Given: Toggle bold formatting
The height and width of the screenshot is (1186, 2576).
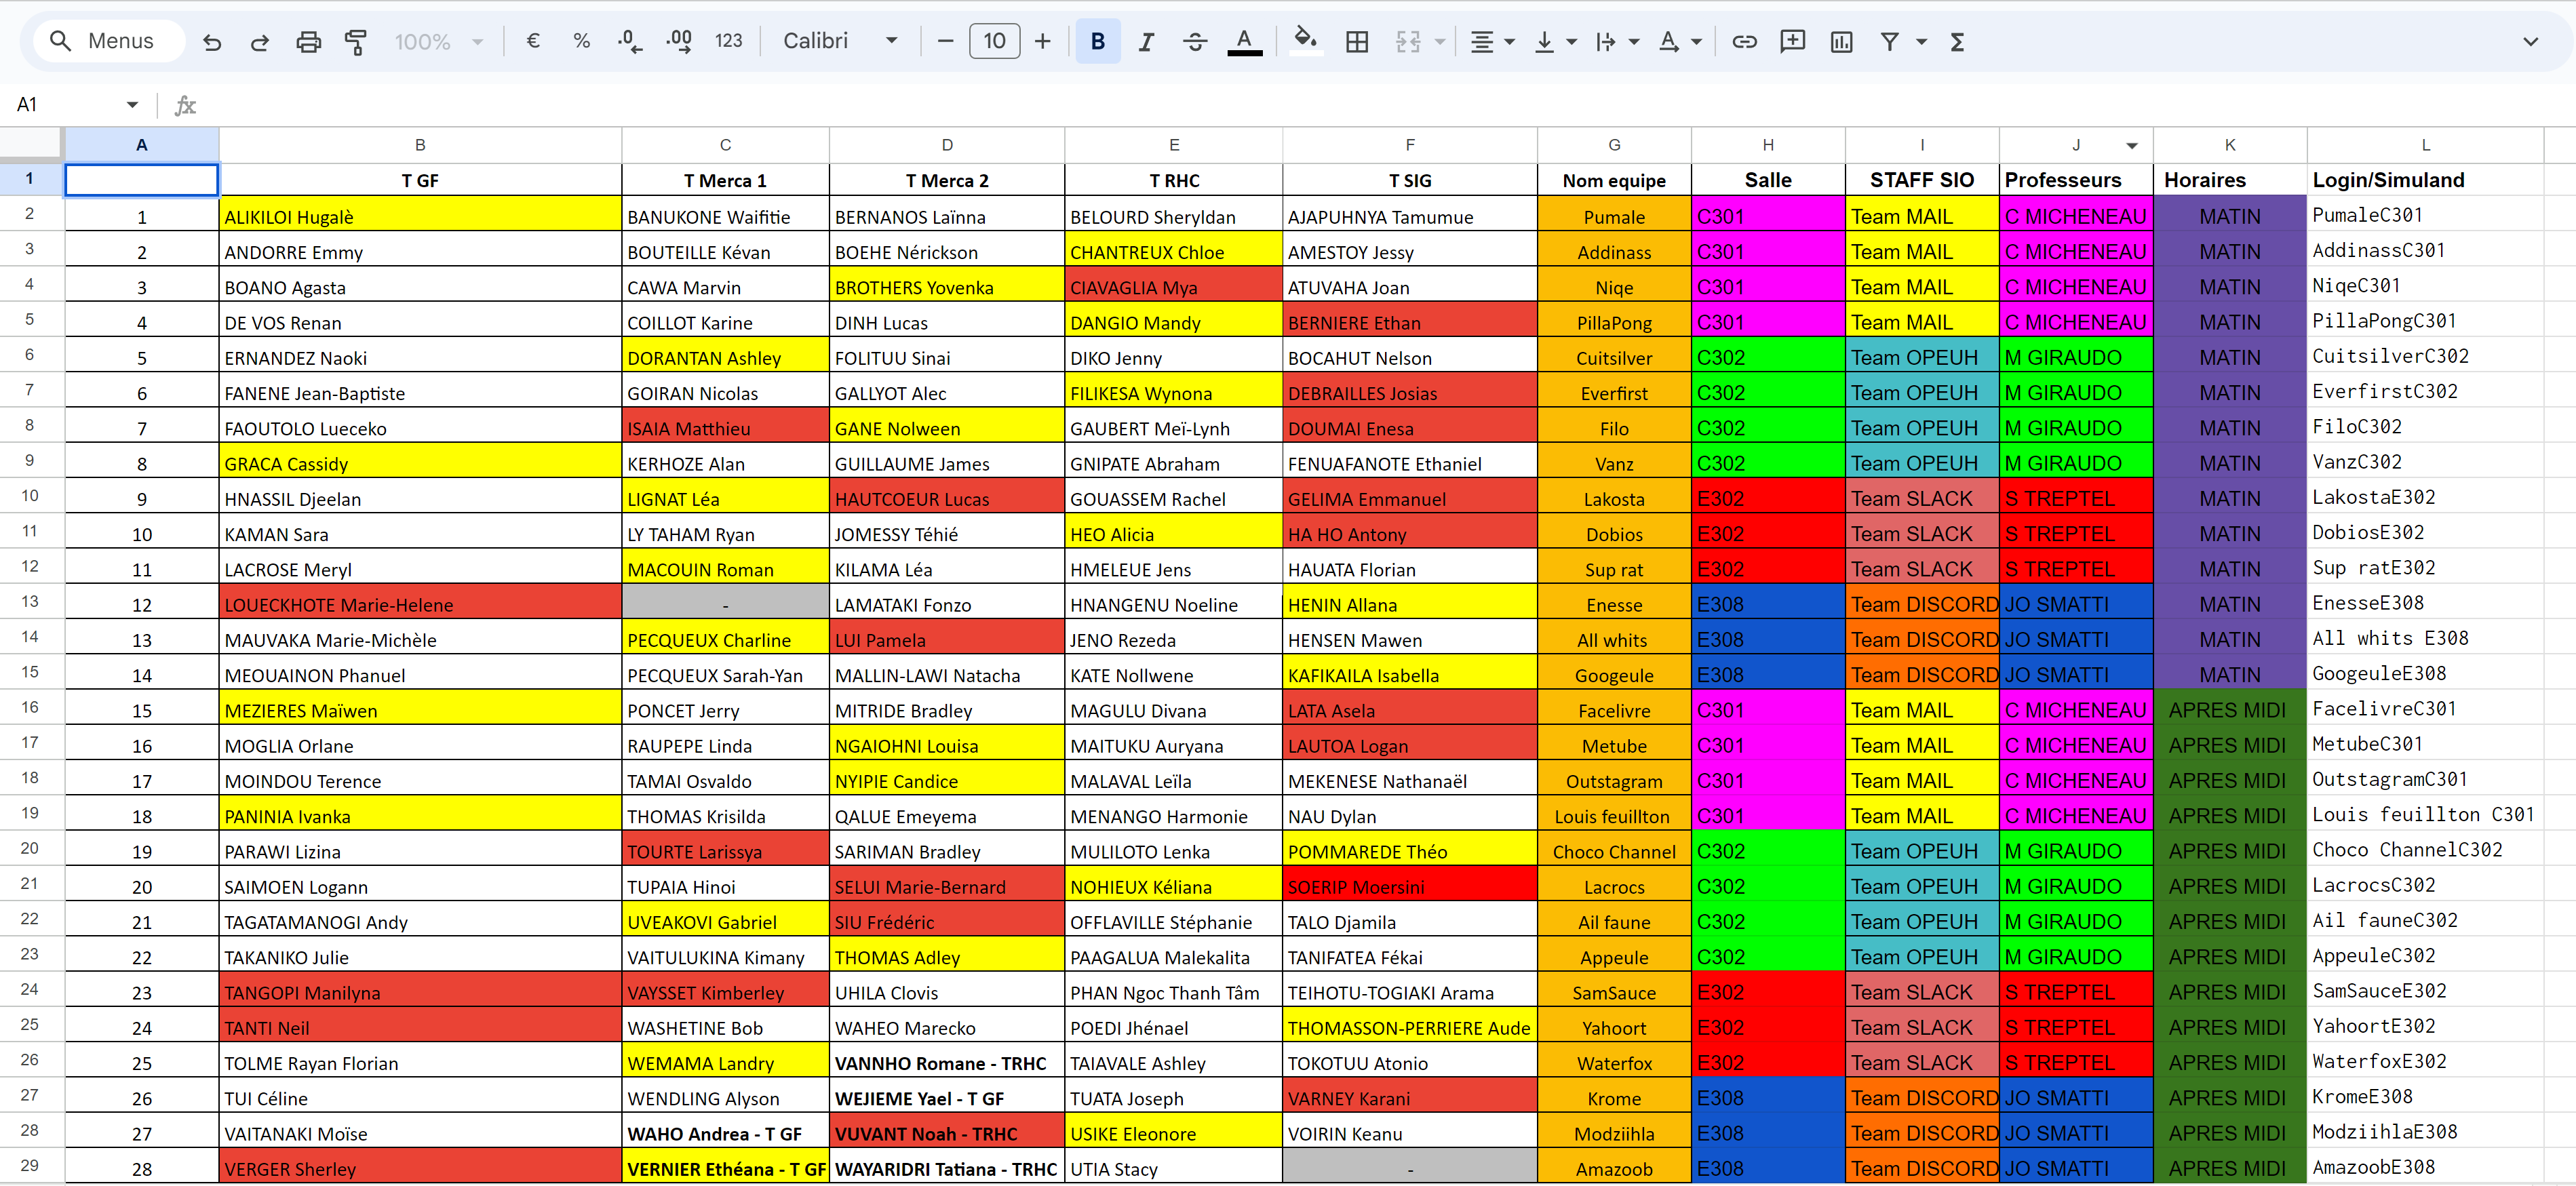Looking at the screenshot, I should point(1097,41).
